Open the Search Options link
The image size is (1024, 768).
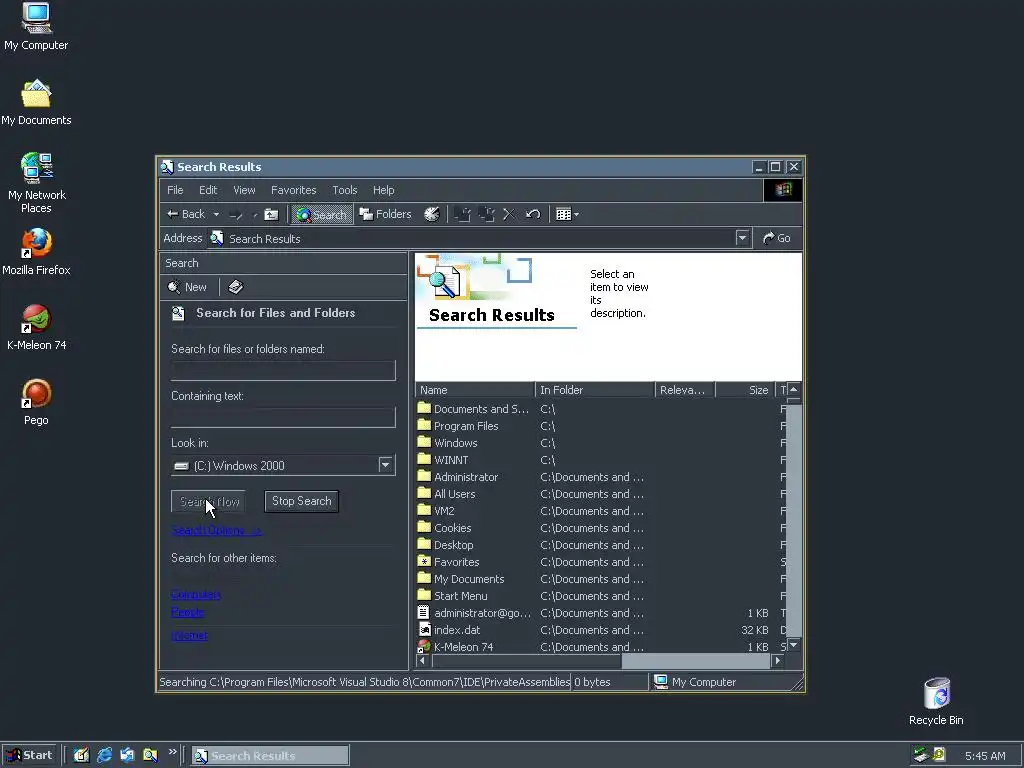click(216, 530)
